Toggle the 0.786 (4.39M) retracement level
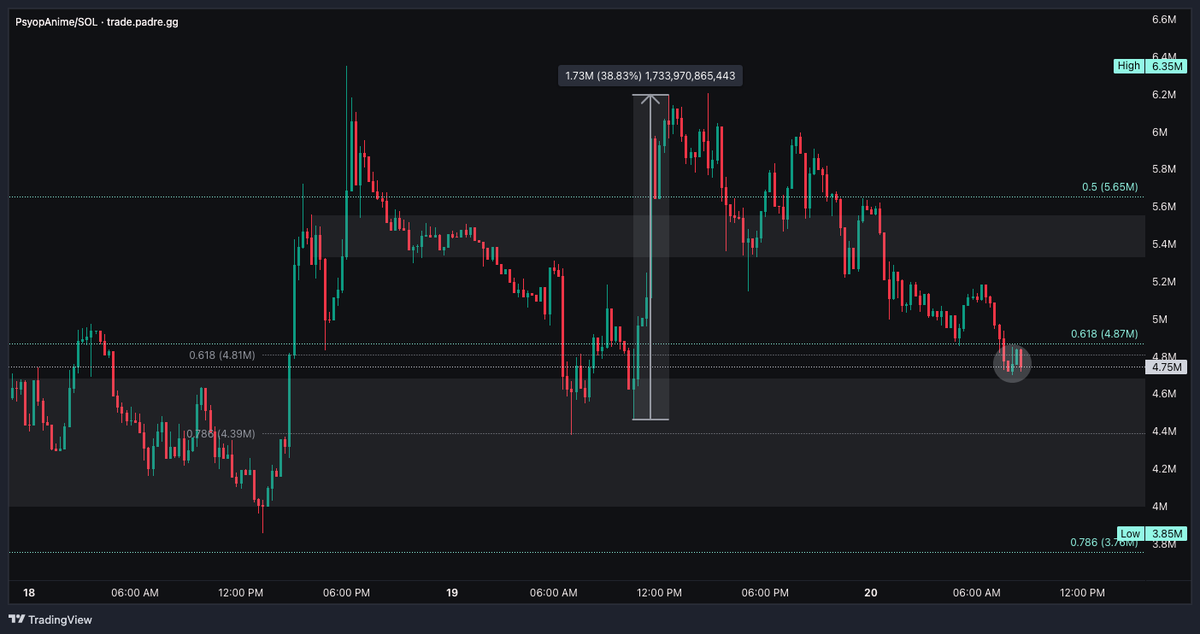1200x634 pixels. 221,433
